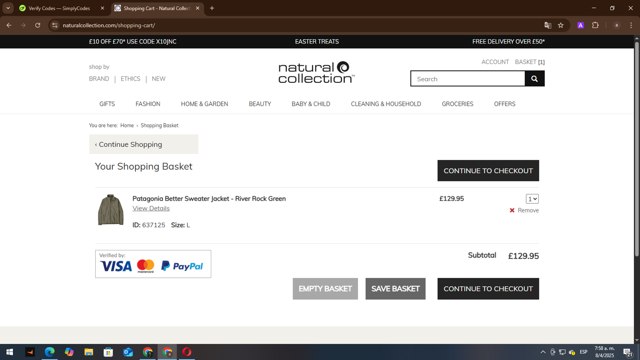Open a new browser tab

(x=212, y=8)
